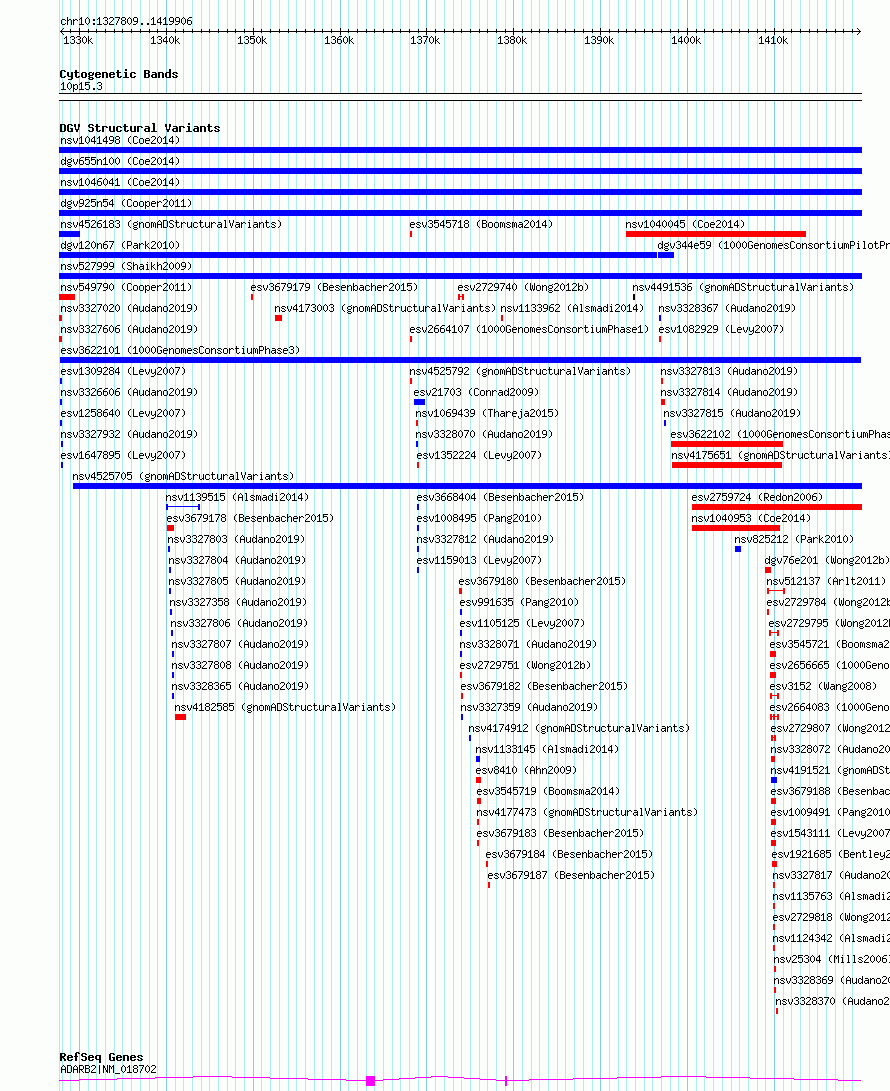890x1091 pixels.
Task: Click nsv3327358 (Audano2019) label
Action: click(x=238, y=602)
